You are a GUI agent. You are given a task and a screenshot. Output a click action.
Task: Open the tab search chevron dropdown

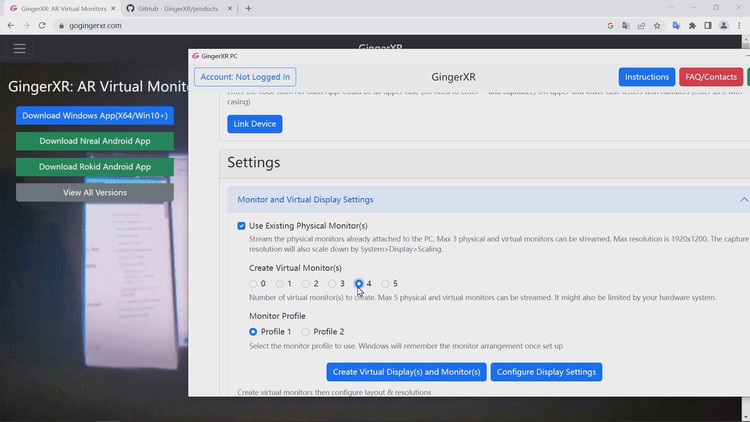(672, 8)
